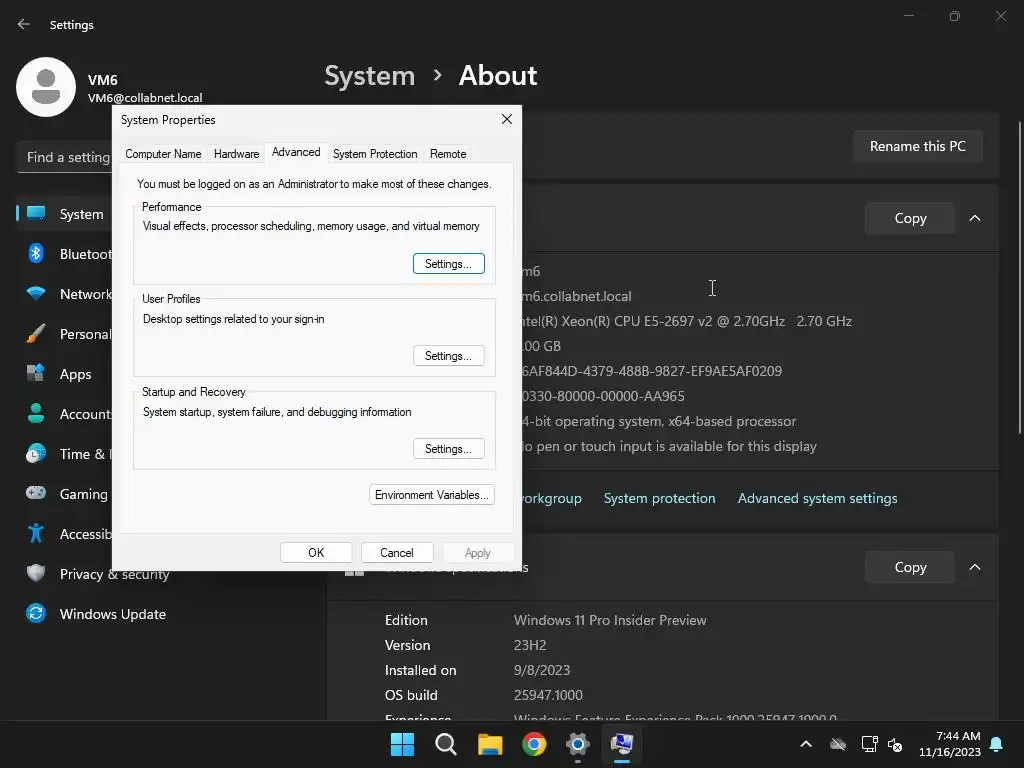Open Performance Settings button

coord(449,264)
